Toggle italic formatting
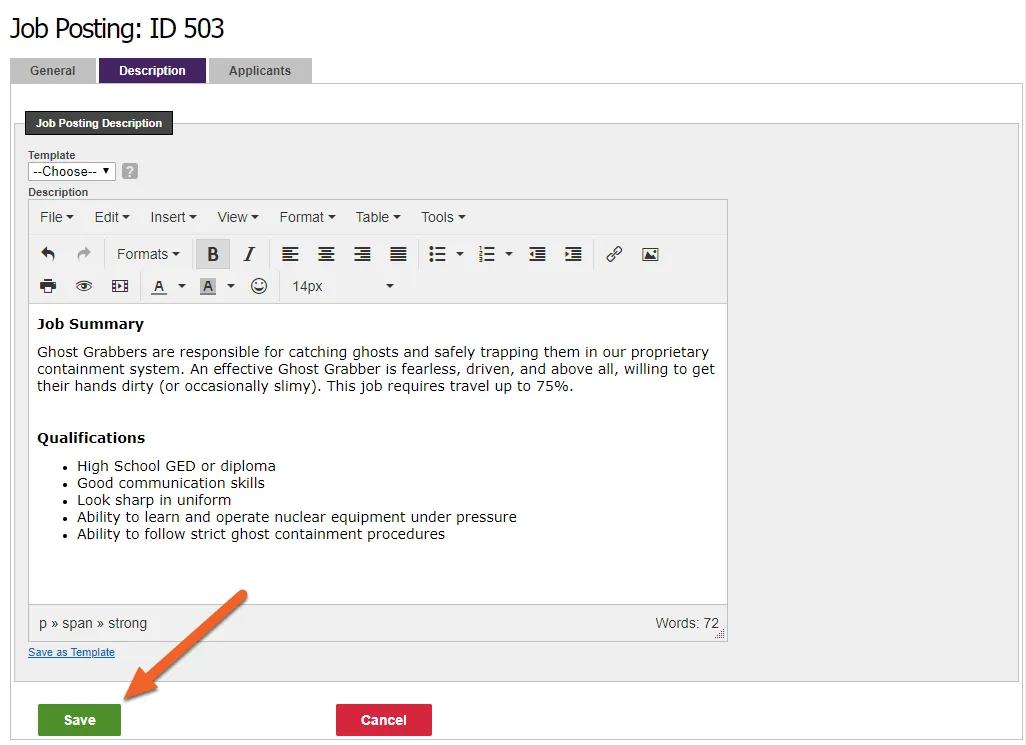This screenshot has width=1026, height=745. pyautogui.click(x=249, y=254)
